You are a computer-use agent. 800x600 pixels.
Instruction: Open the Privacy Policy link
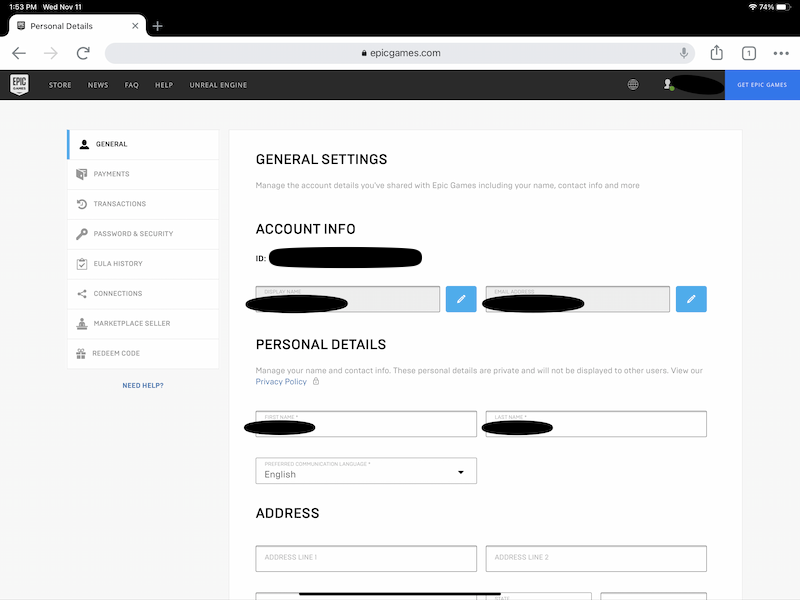281,382
